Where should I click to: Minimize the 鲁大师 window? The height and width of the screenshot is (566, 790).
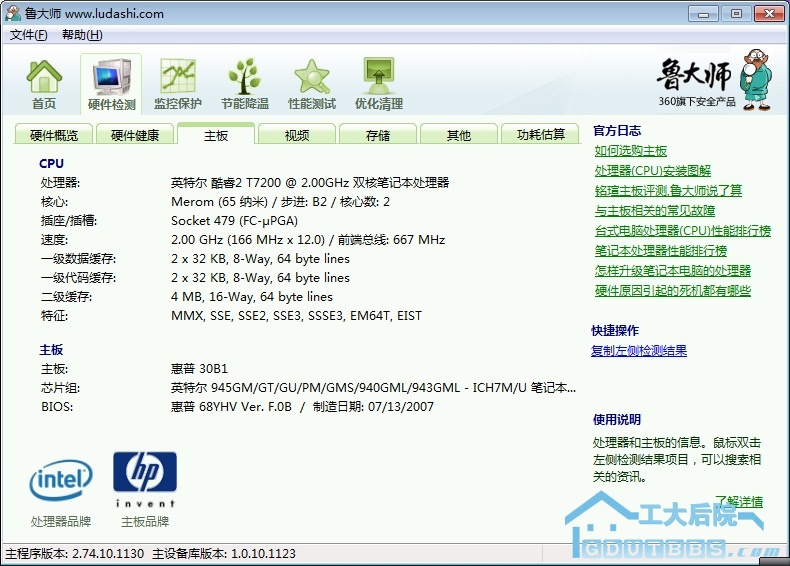click(x=703, y=14)
